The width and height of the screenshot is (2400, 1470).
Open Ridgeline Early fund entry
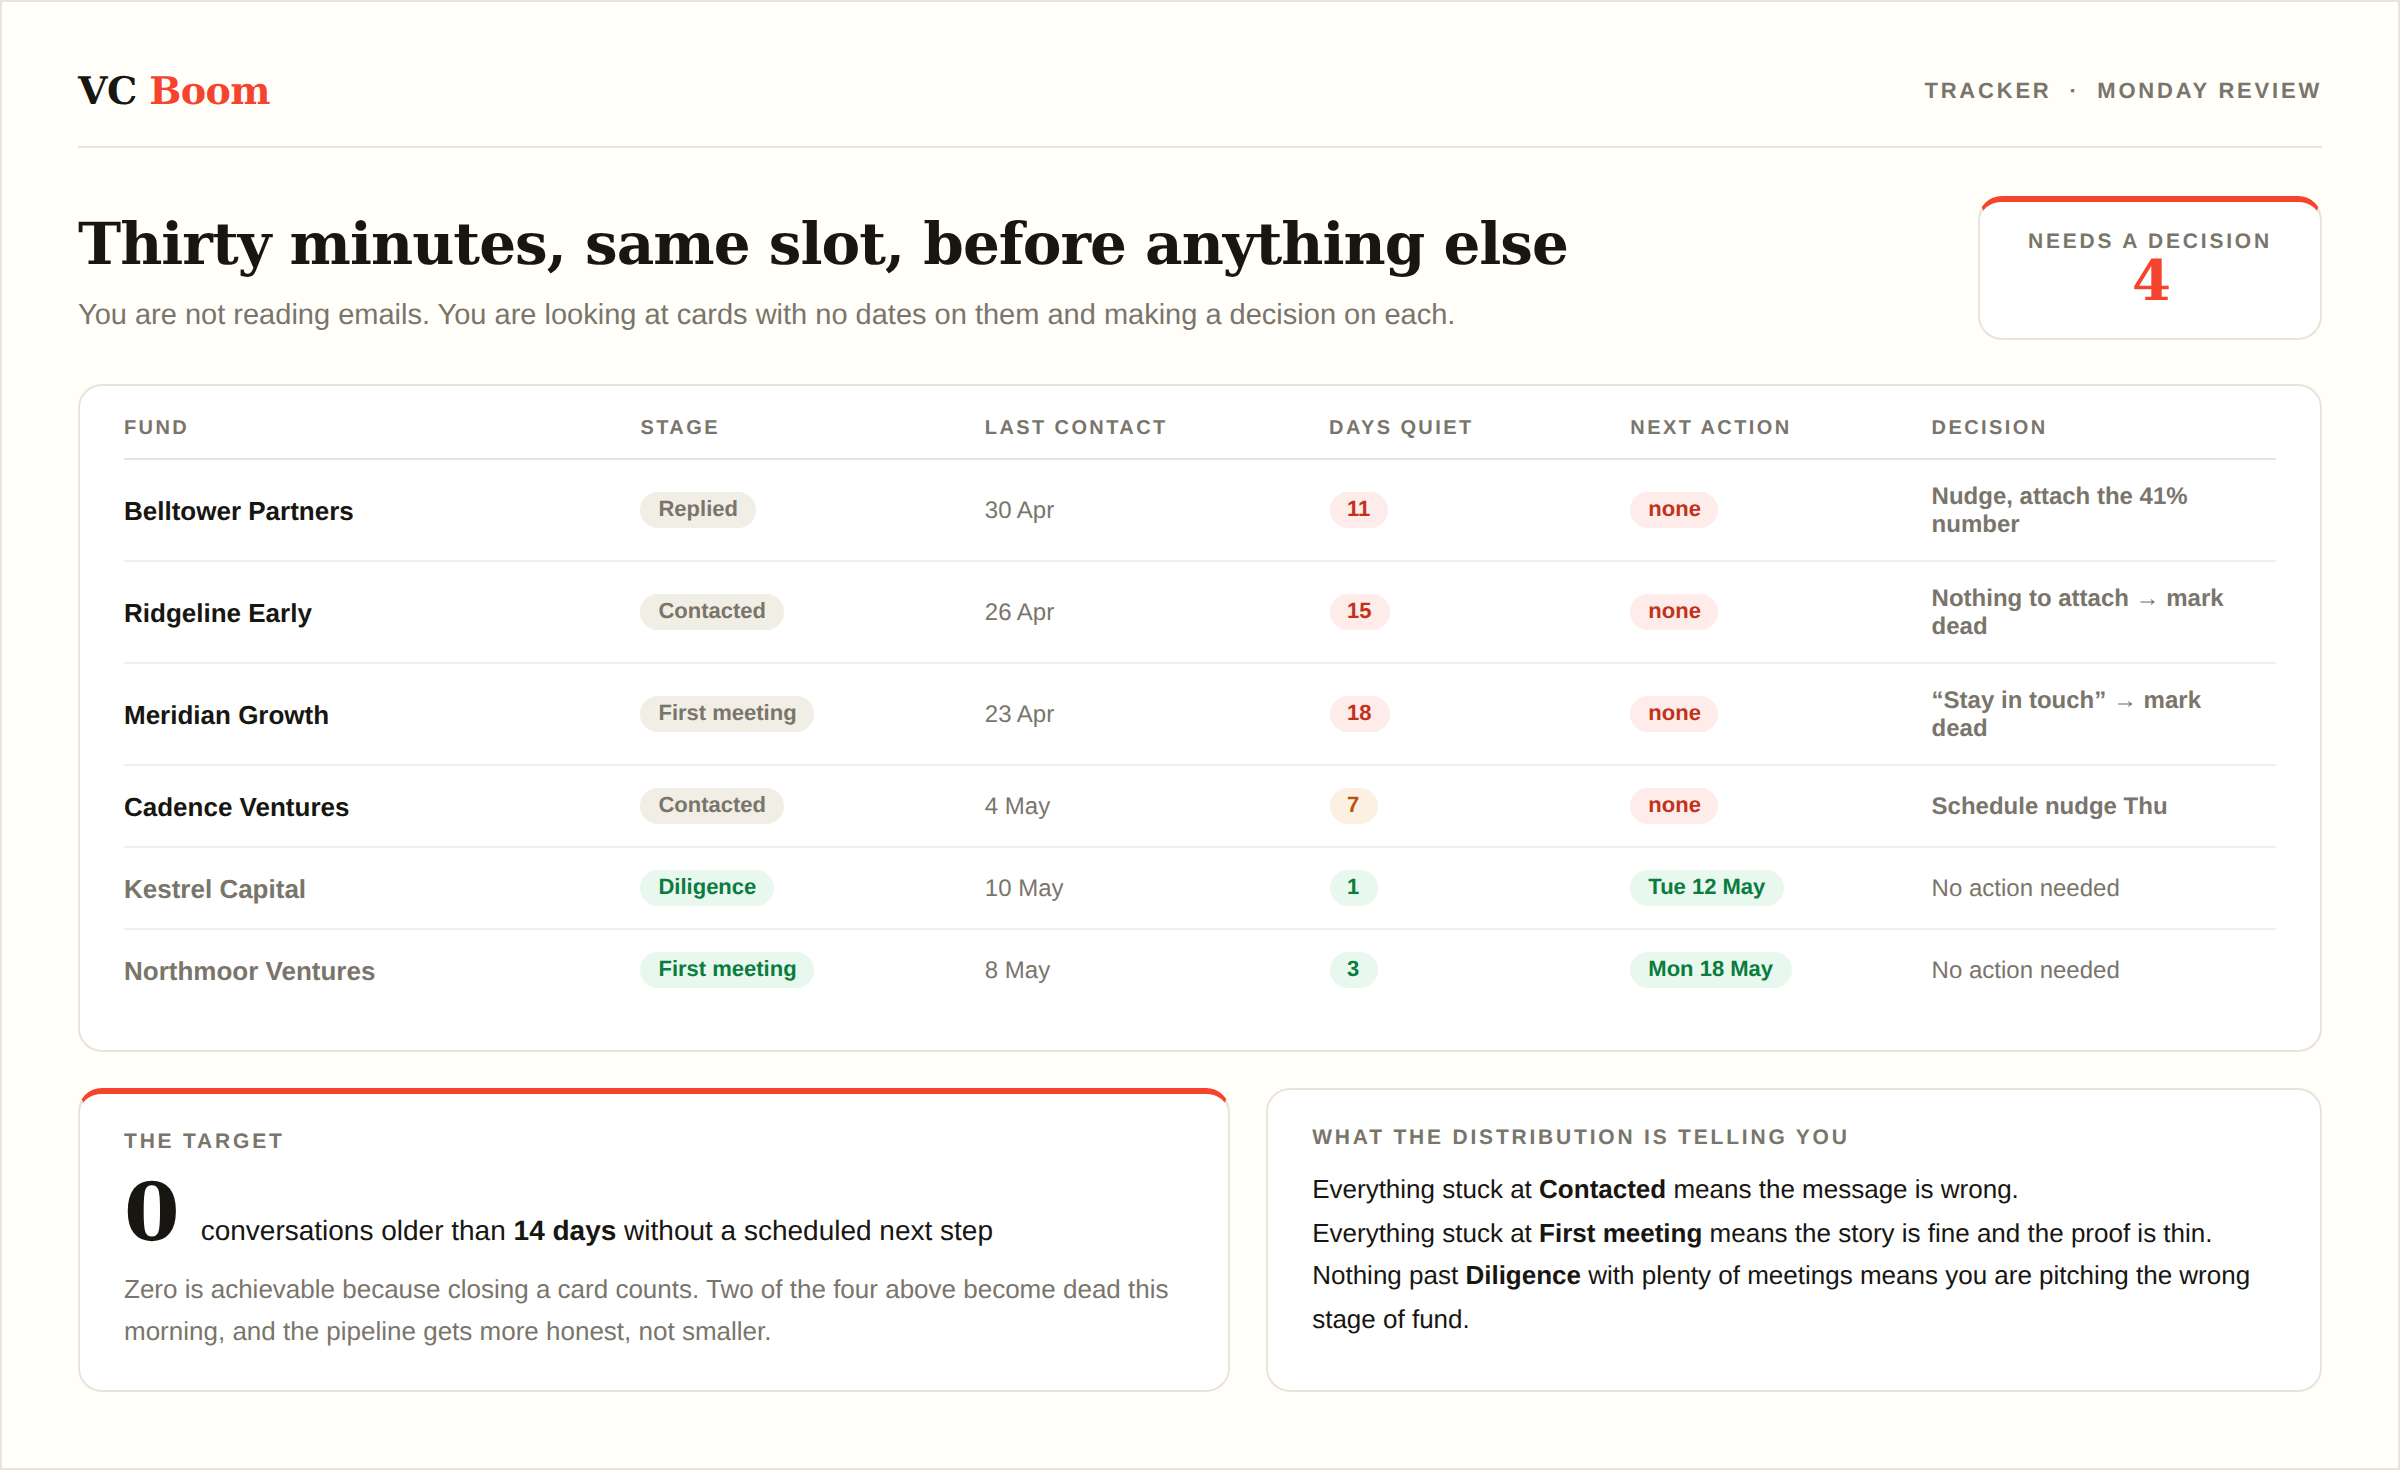coord(218,613)
